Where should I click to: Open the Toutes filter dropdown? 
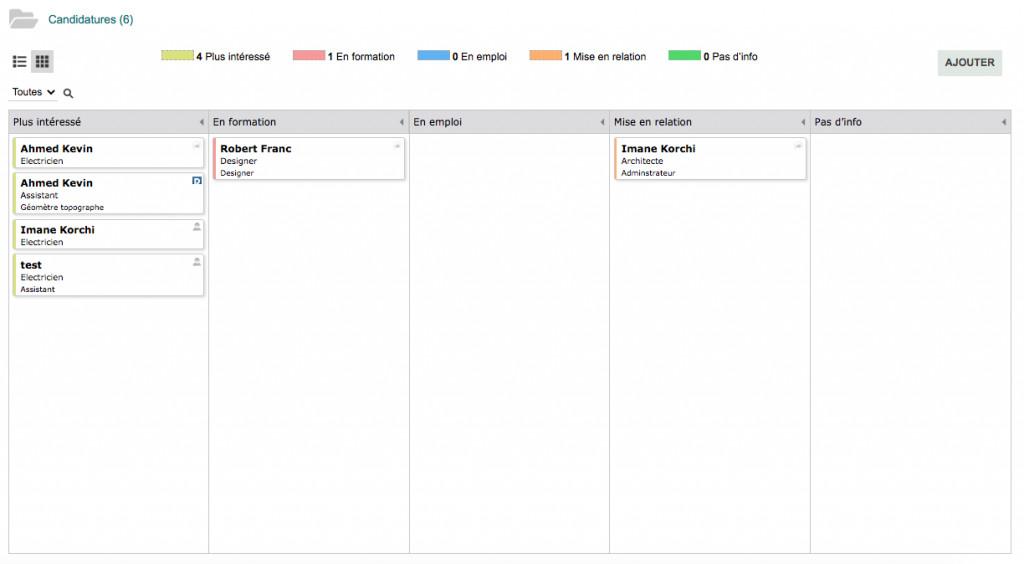click(x=34, y=92)
